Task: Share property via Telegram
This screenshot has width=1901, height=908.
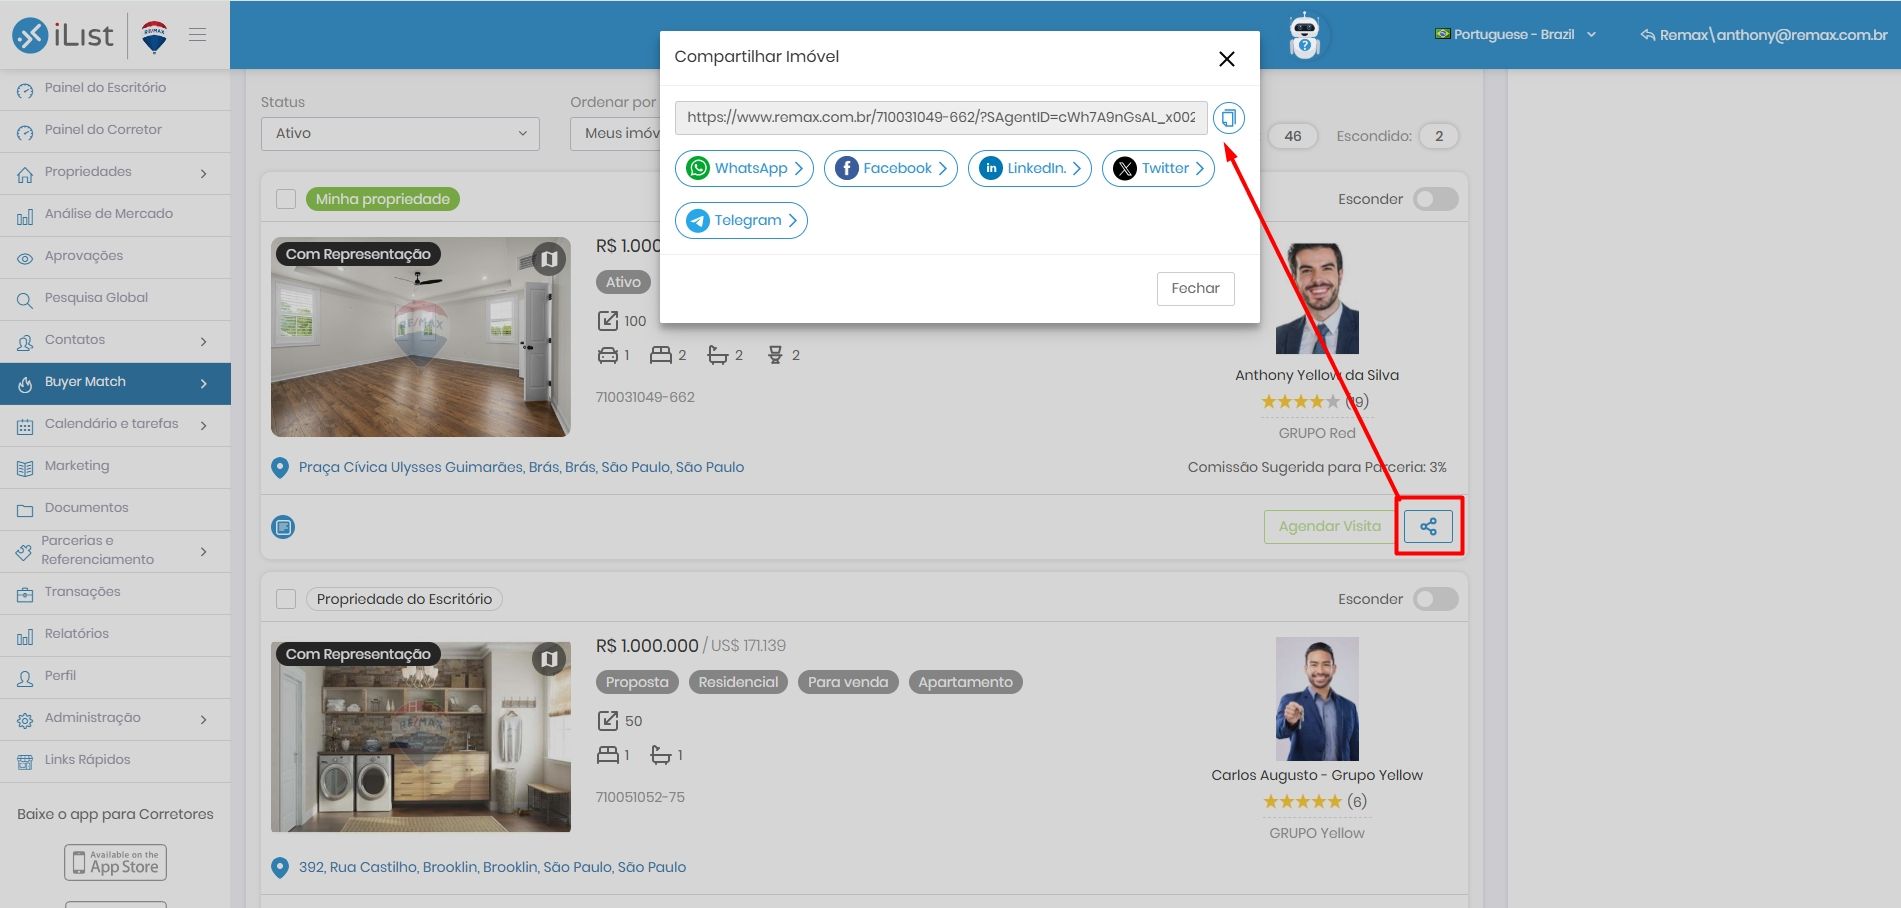Action: [x=741, y=220]
